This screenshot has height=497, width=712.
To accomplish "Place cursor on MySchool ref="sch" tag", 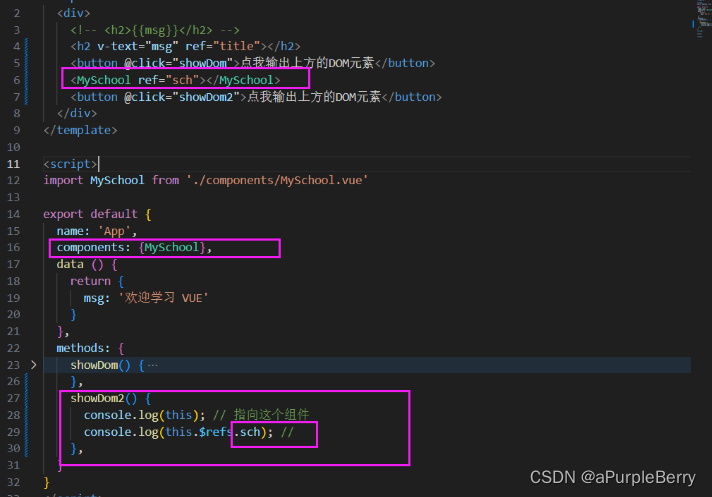I will click(x=175, y=80).
